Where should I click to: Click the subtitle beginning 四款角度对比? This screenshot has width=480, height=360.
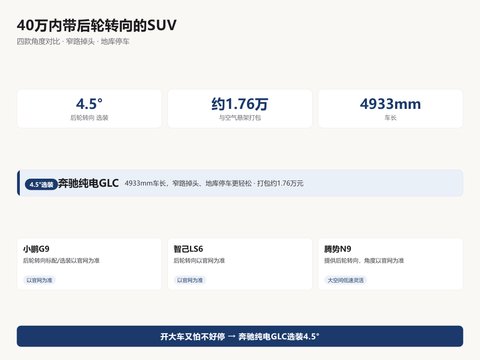[x=73, y=42]
